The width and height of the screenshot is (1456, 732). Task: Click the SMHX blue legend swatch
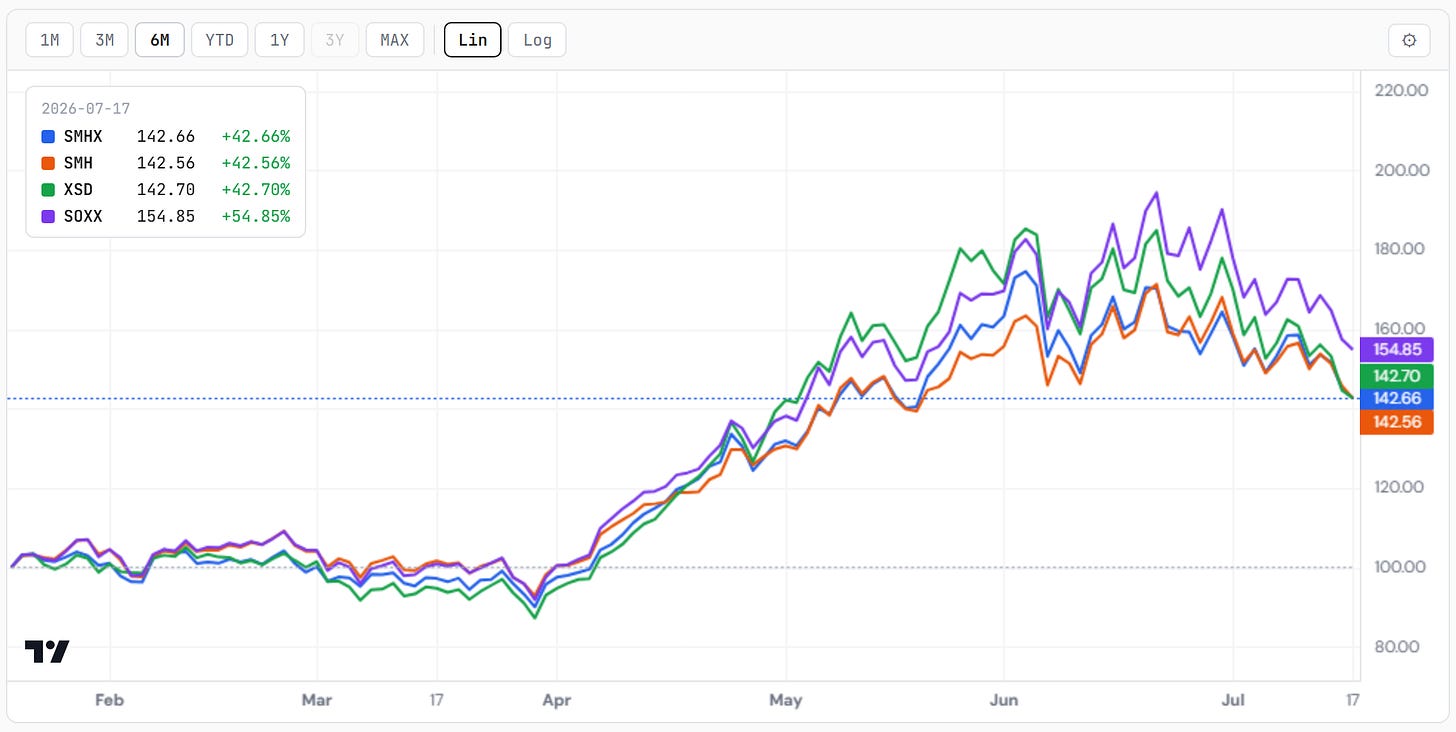click(x=48, y=137)
